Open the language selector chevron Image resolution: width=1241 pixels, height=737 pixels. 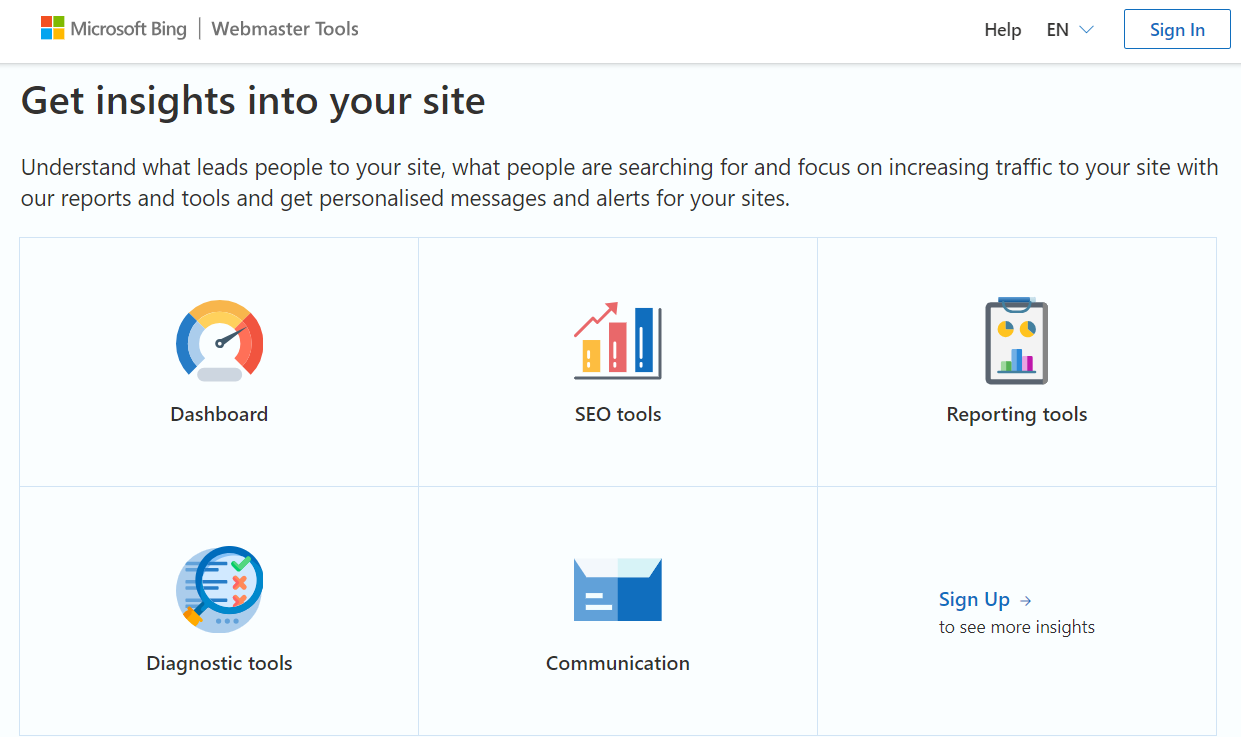pos(1086,30)
